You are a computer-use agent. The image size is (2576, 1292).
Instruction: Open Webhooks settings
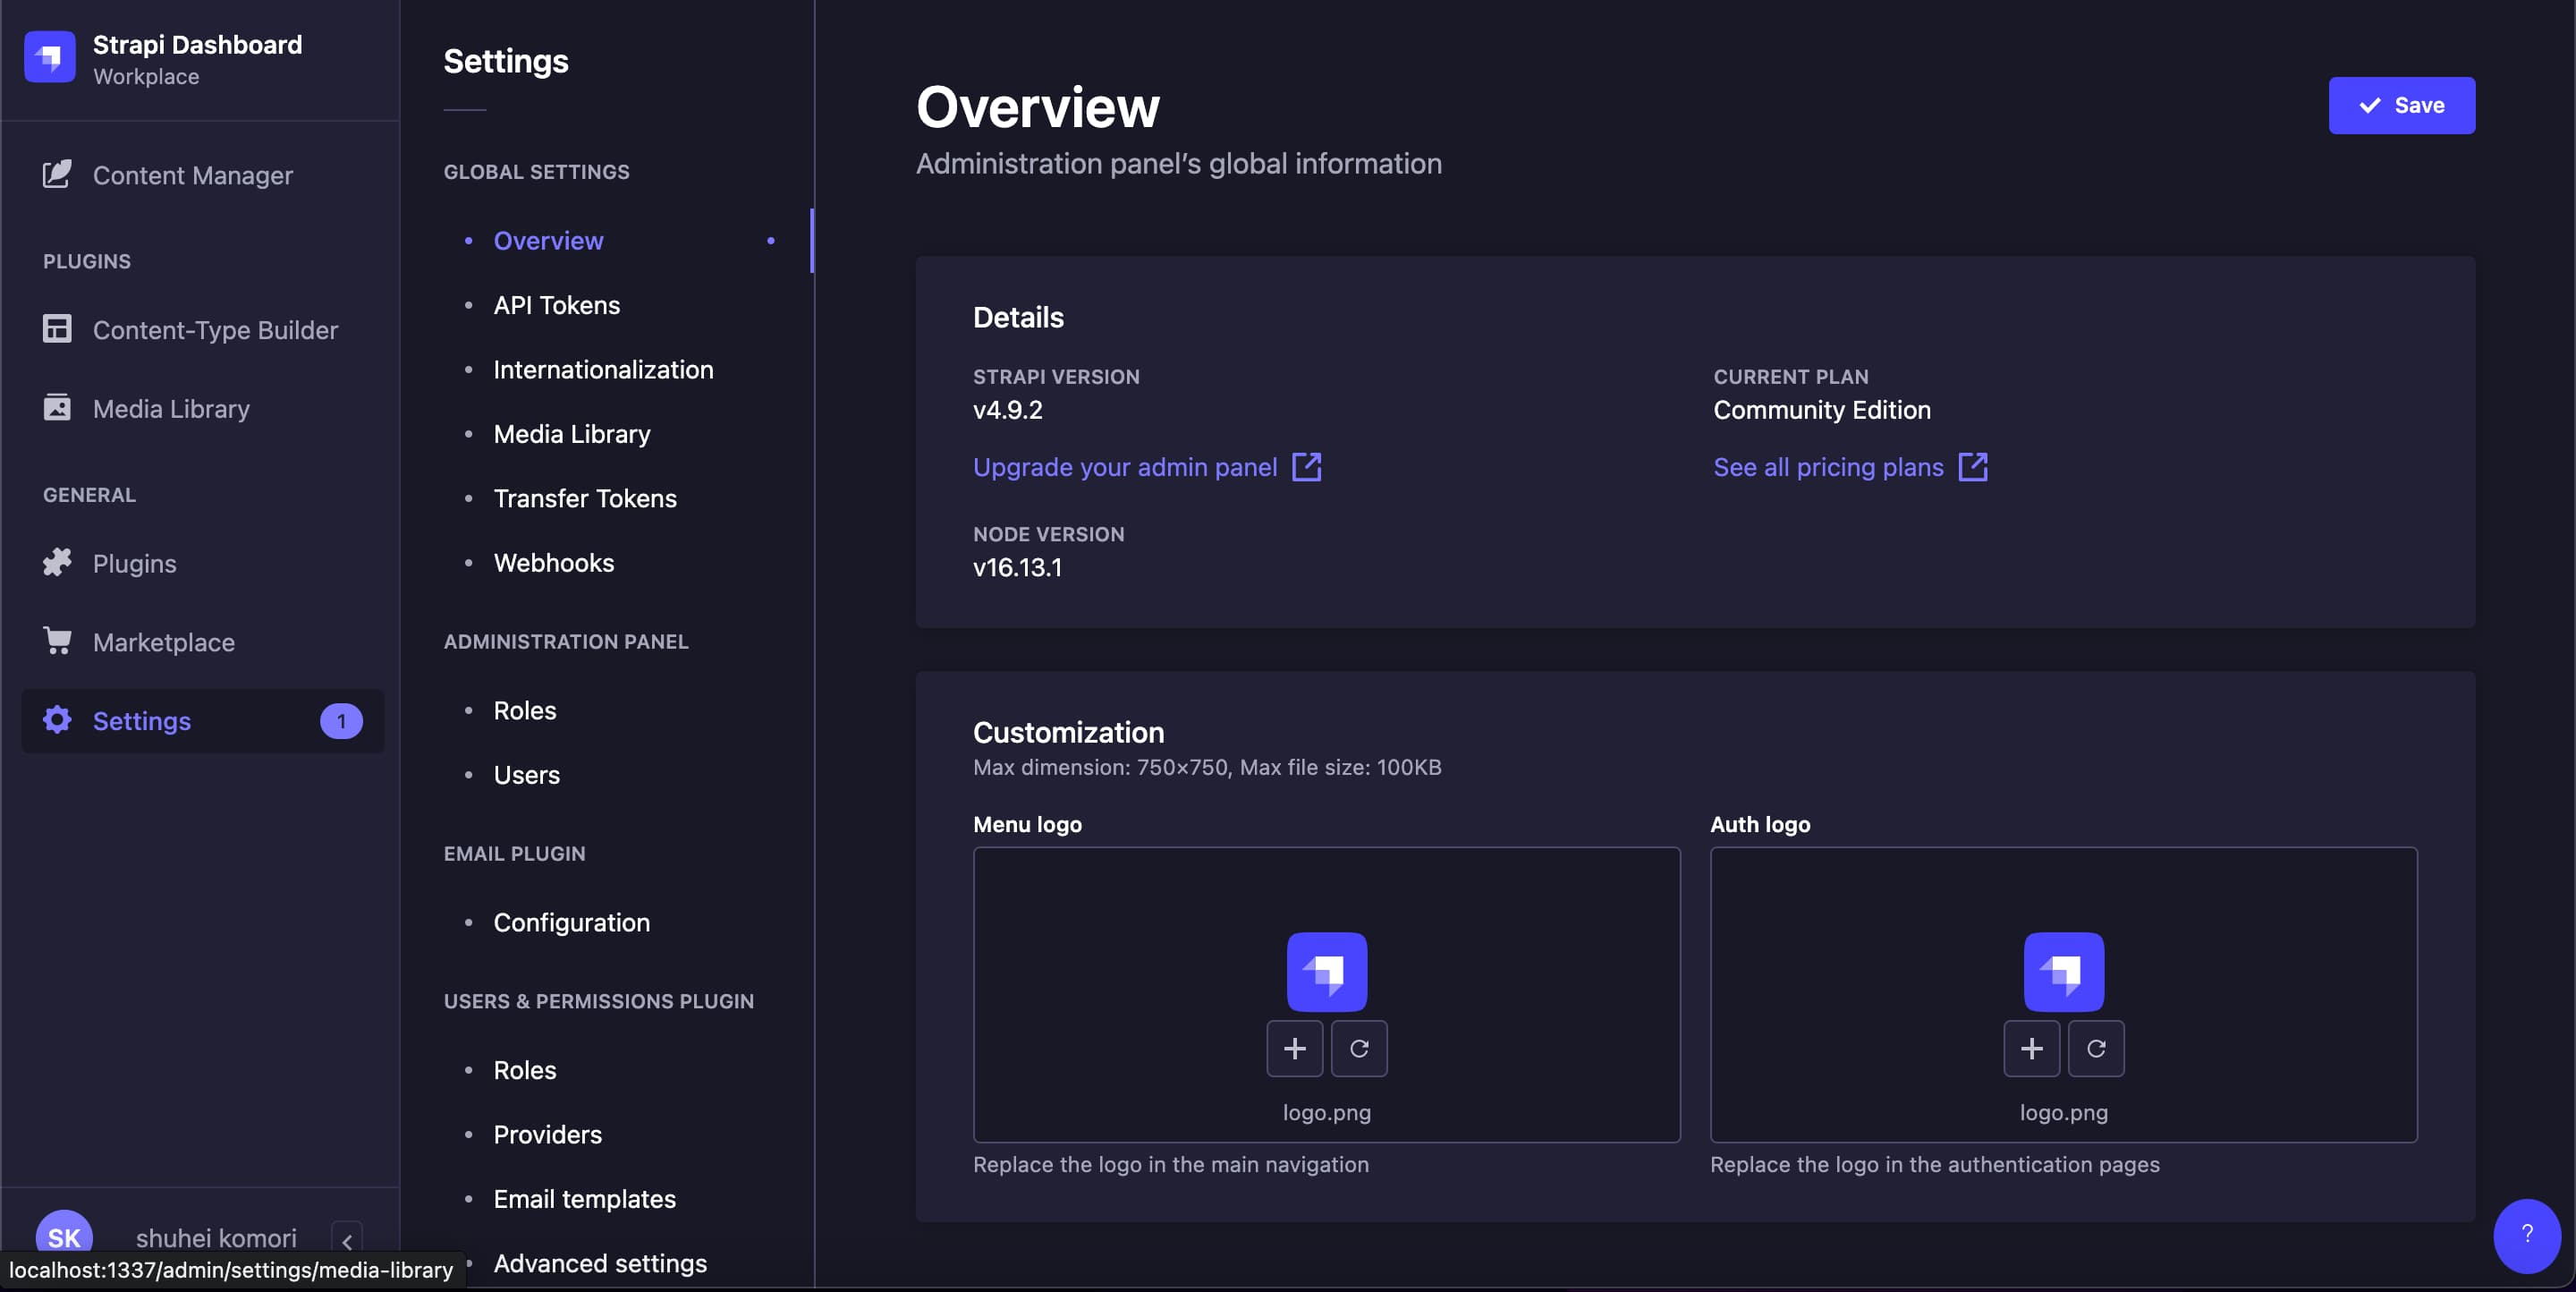[x=553, y=562]
